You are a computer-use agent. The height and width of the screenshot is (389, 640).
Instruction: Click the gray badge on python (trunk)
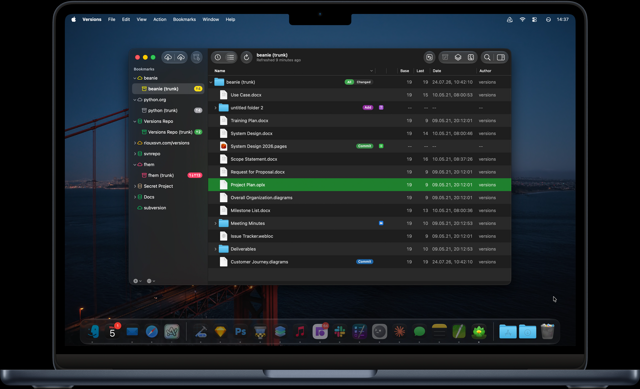click(198, 110)
